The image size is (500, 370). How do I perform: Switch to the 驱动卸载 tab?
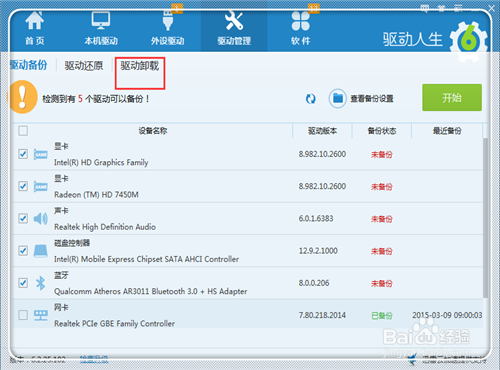140,66
